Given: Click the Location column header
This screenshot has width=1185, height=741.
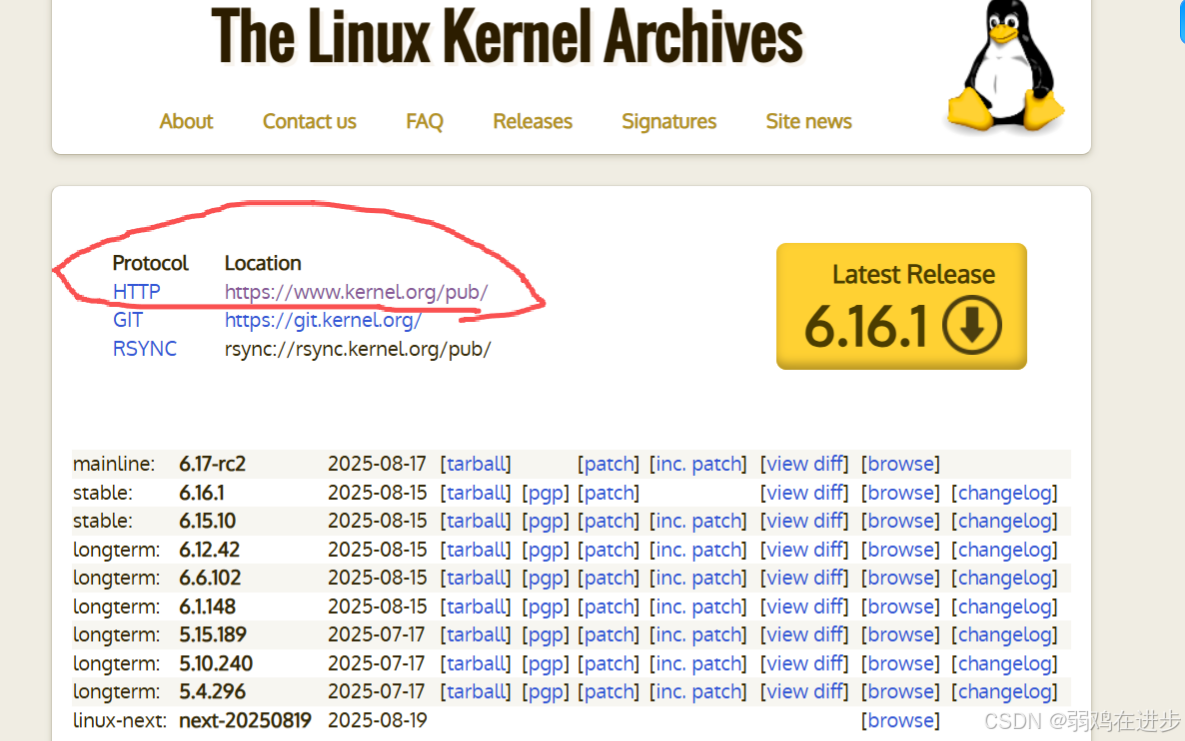Looking at the screenshot, I should 263,263.
